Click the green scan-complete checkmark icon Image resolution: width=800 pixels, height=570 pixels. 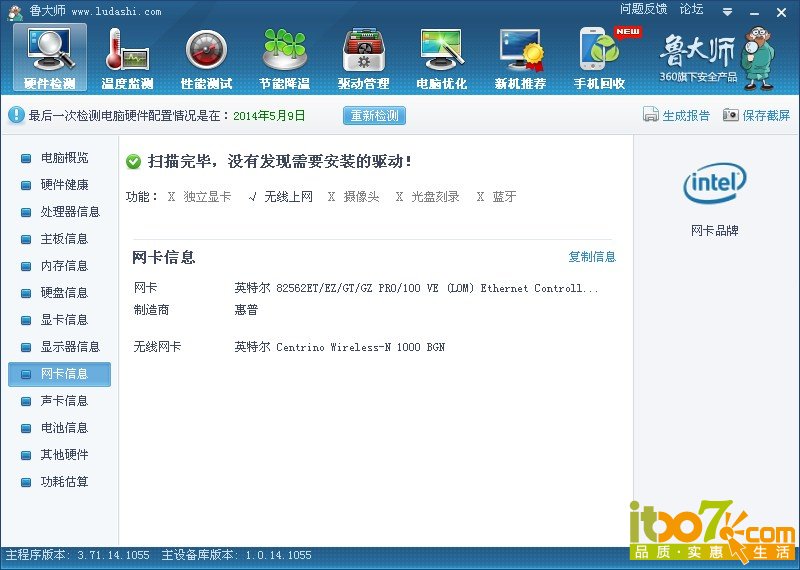pos(133,162)
